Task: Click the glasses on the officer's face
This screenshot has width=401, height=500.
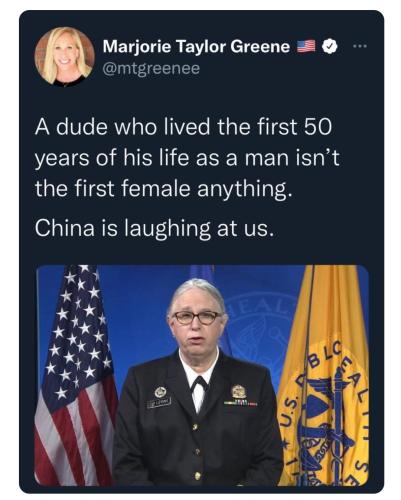Action: (197, 318)
